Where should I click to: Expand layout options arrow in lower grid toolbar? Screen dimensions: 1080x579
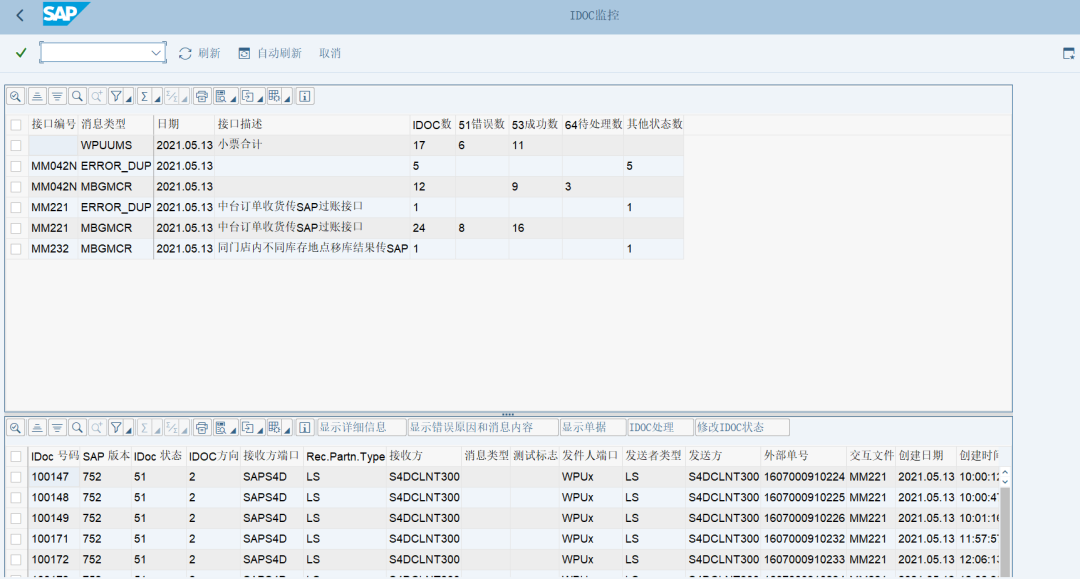[287, 430]
